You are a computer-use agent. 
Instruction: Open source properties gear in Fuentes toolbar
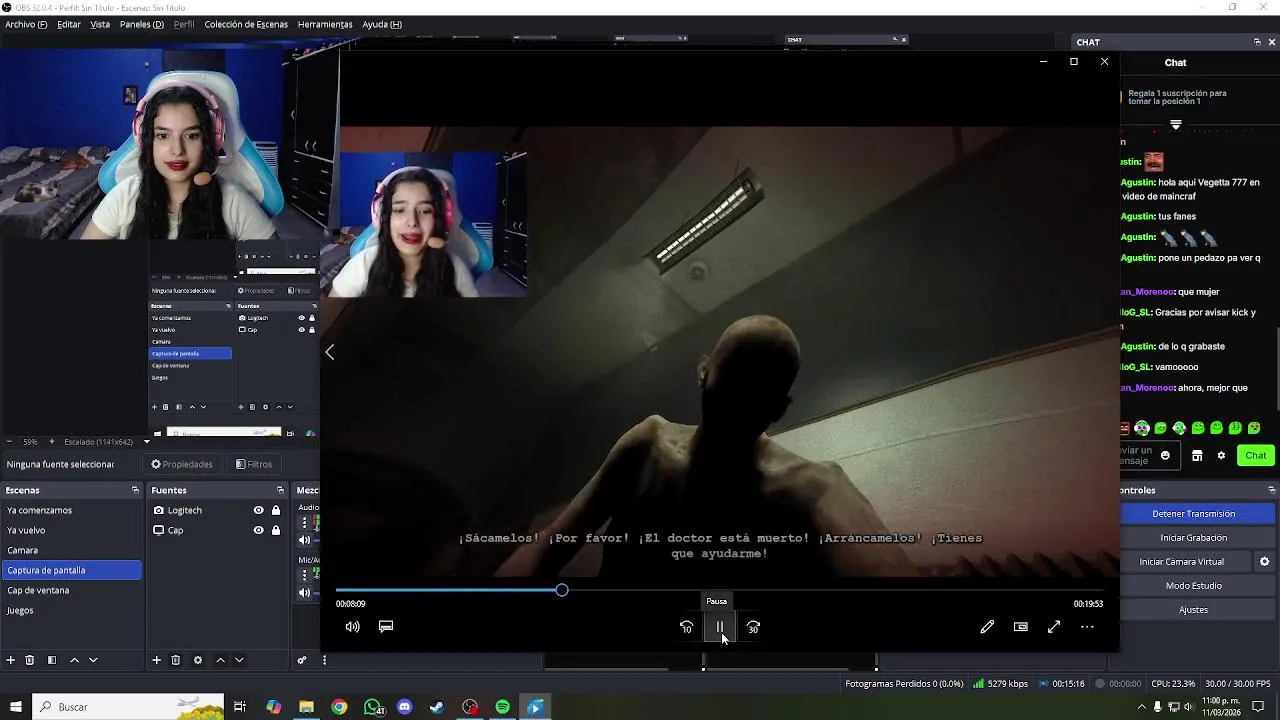198,660
